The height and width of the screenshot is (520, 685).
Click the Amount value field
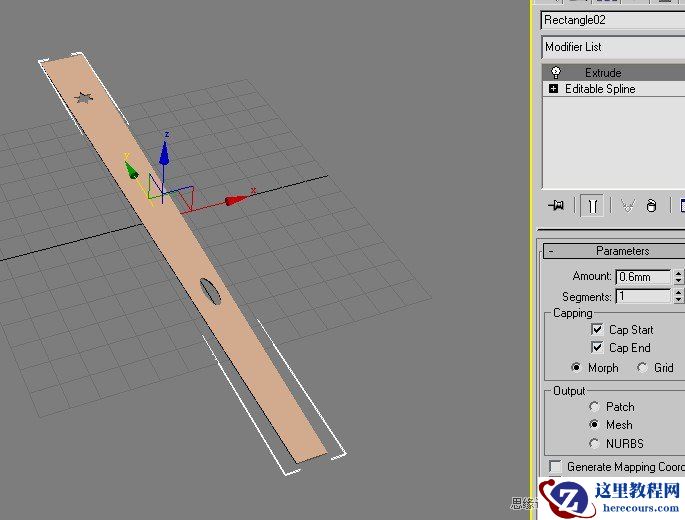coord(643,277)
